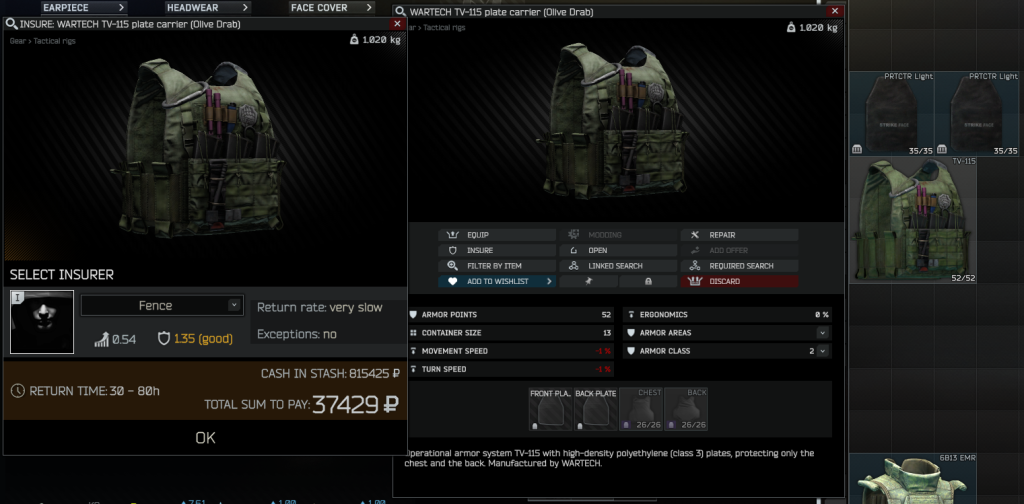Click the Armor Points stat row
This screenshot has height=504, width=1024.
[x=511, y=315]
